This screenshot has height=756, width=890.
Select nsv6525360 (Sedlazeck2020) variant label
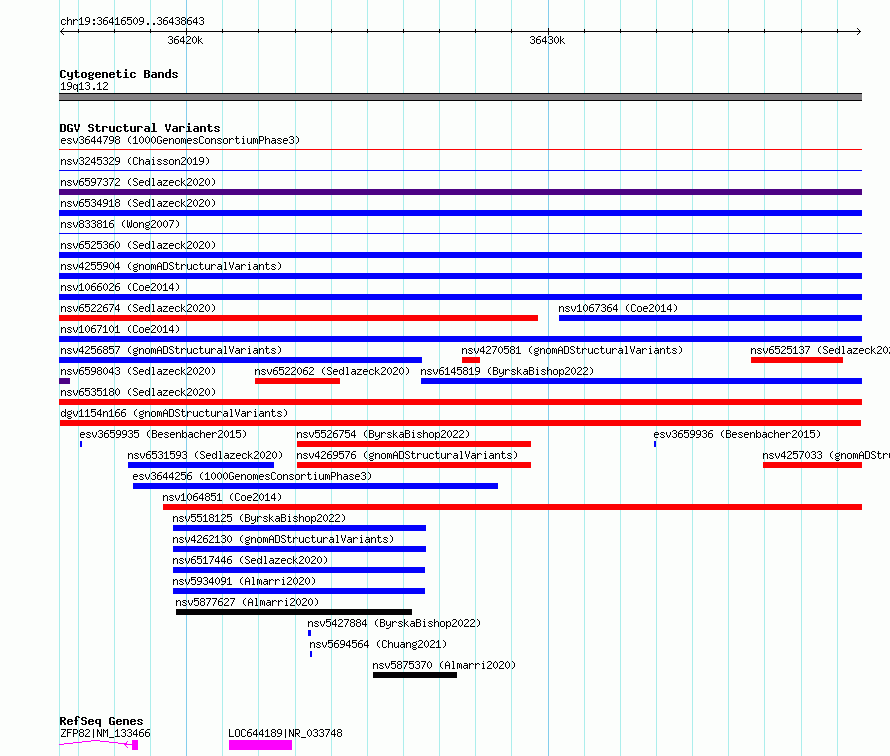[x=138, y=245]
